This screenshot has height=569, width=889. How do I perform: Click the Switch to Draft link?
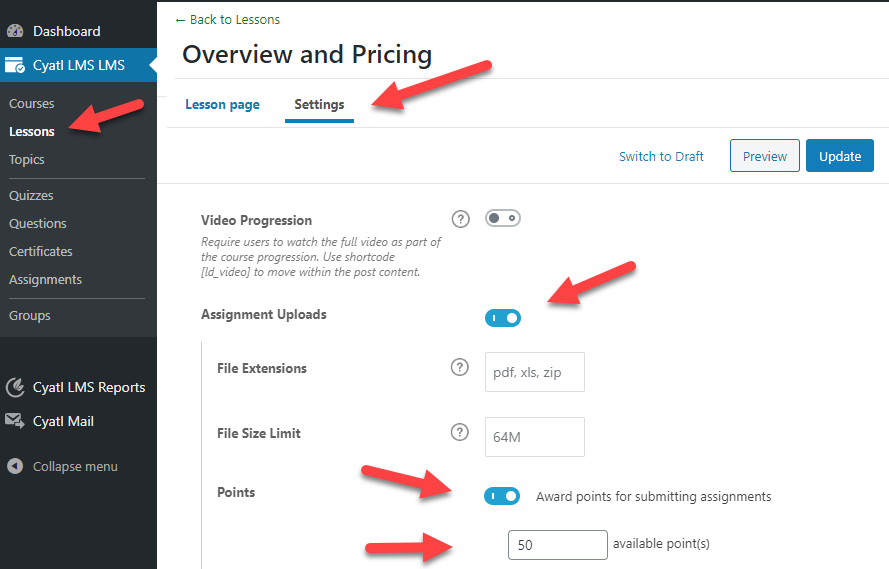coord(661,156)
